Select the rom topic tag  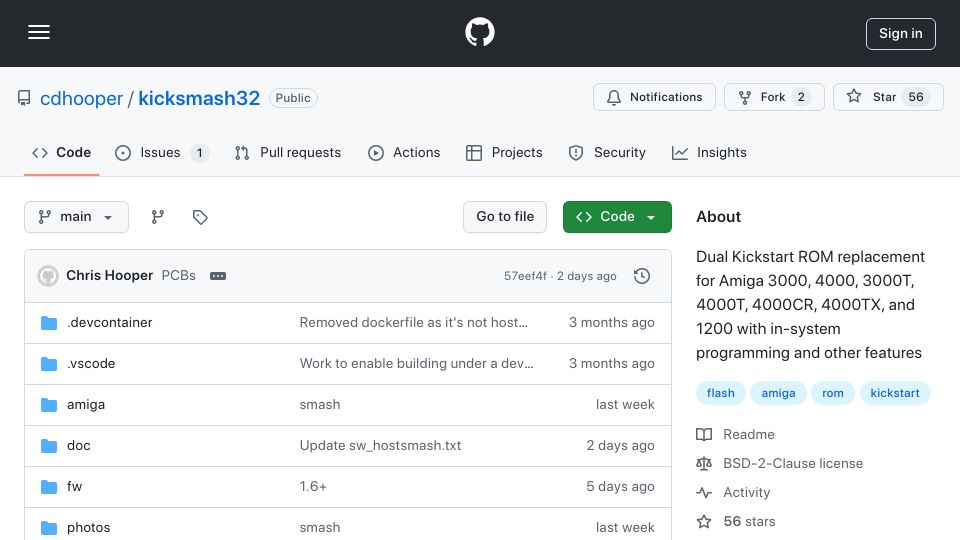pyautogui.click(x=833, y=393)
